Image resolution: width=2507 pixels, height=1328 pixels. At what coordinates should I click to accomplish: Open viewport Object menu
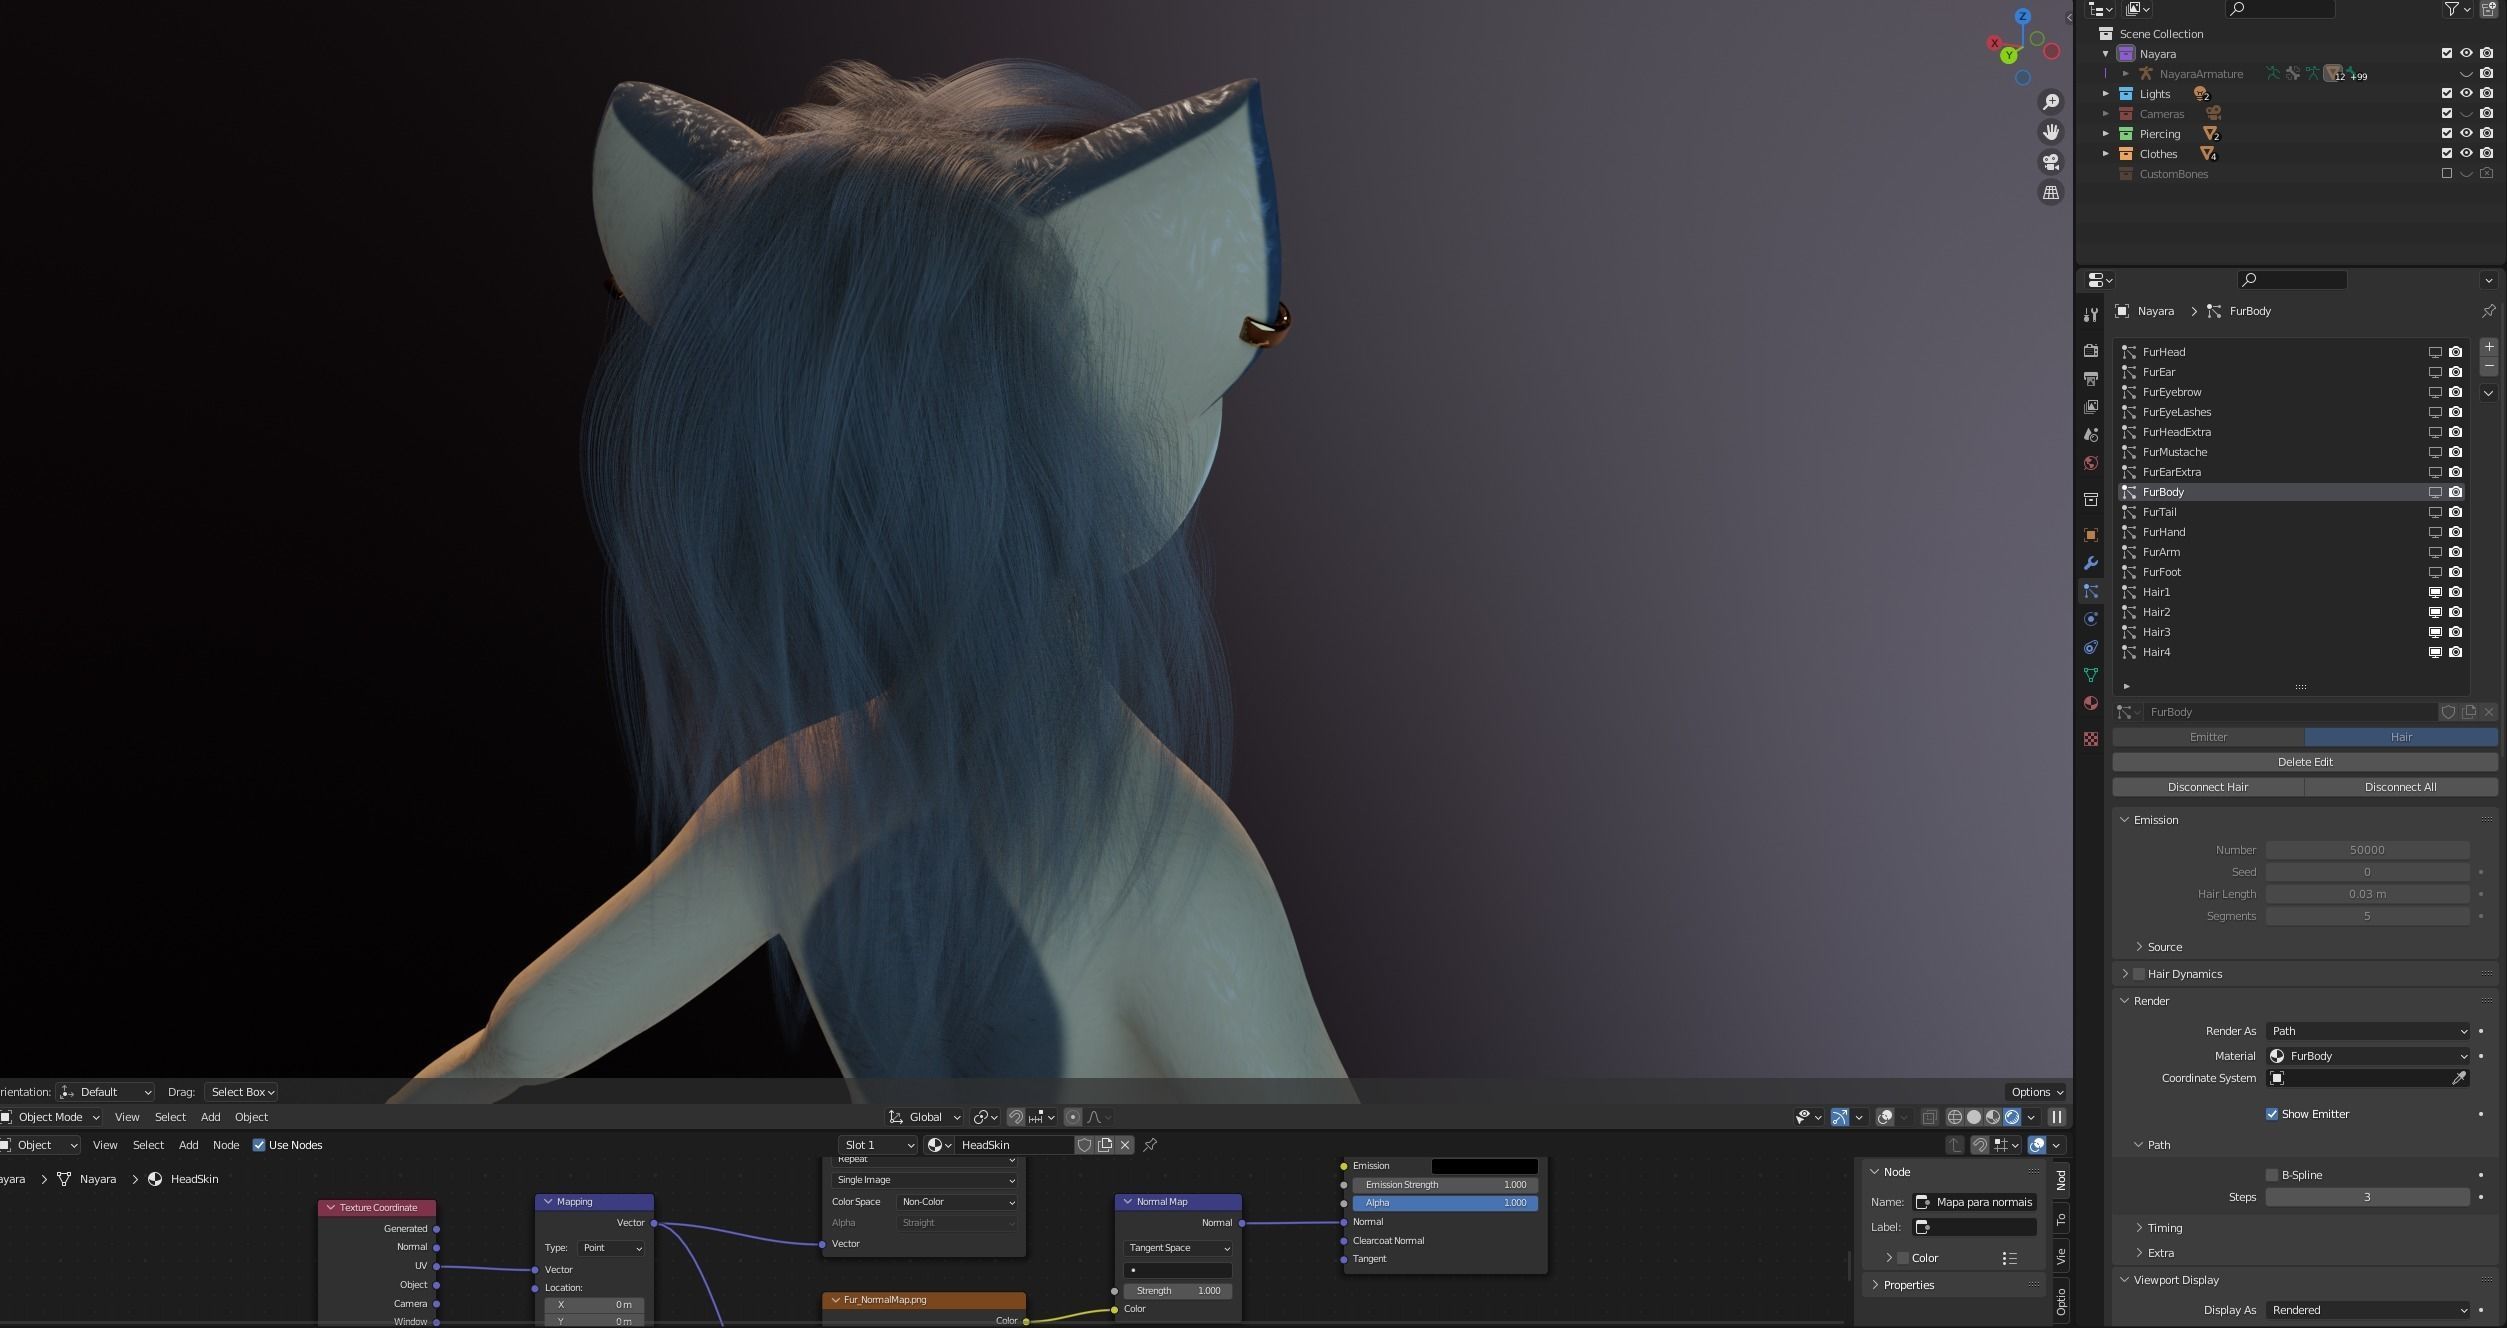tap(251, 1117)
